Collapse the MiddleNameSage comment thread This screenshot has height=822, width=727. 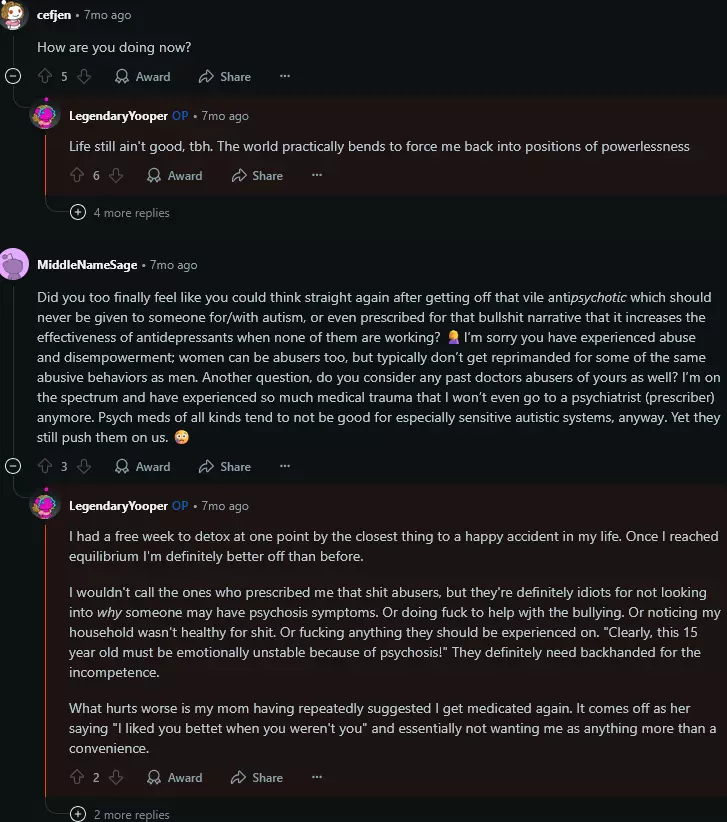13,466
